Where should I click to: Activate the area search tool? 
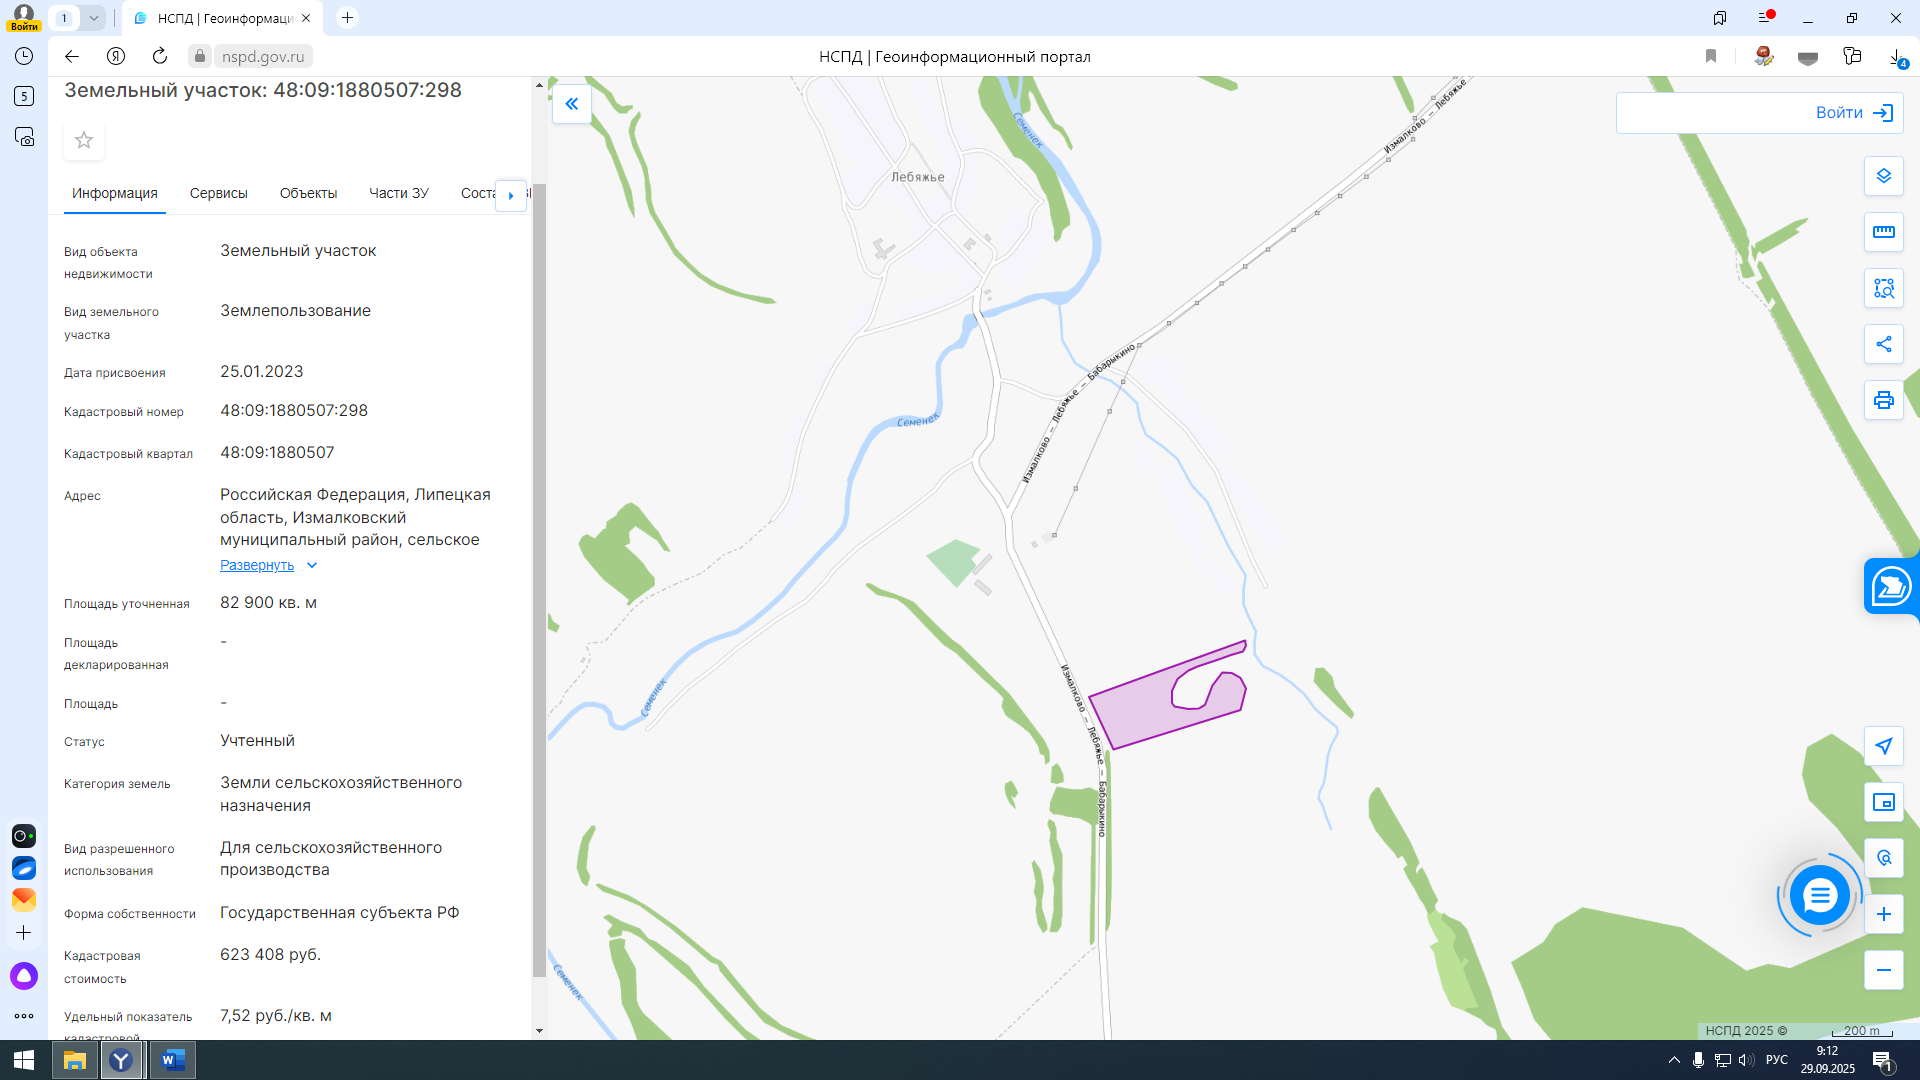[x=1883, y=288]
